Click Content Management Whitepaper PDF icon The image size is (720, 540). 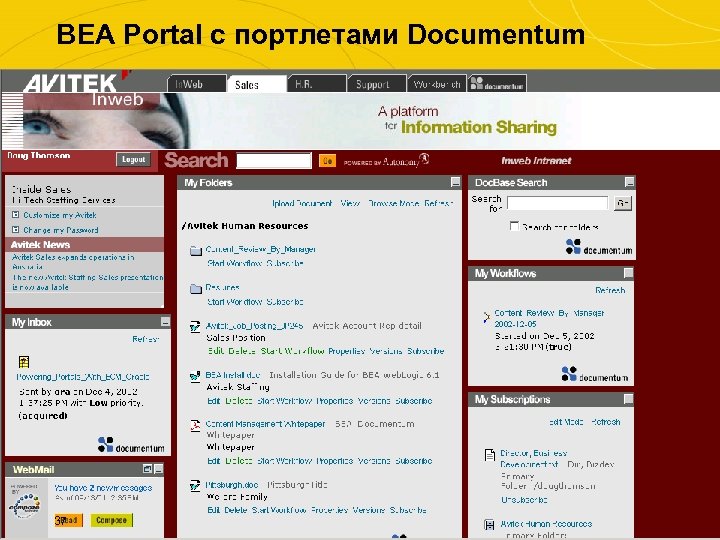click(x=195, y=425)
